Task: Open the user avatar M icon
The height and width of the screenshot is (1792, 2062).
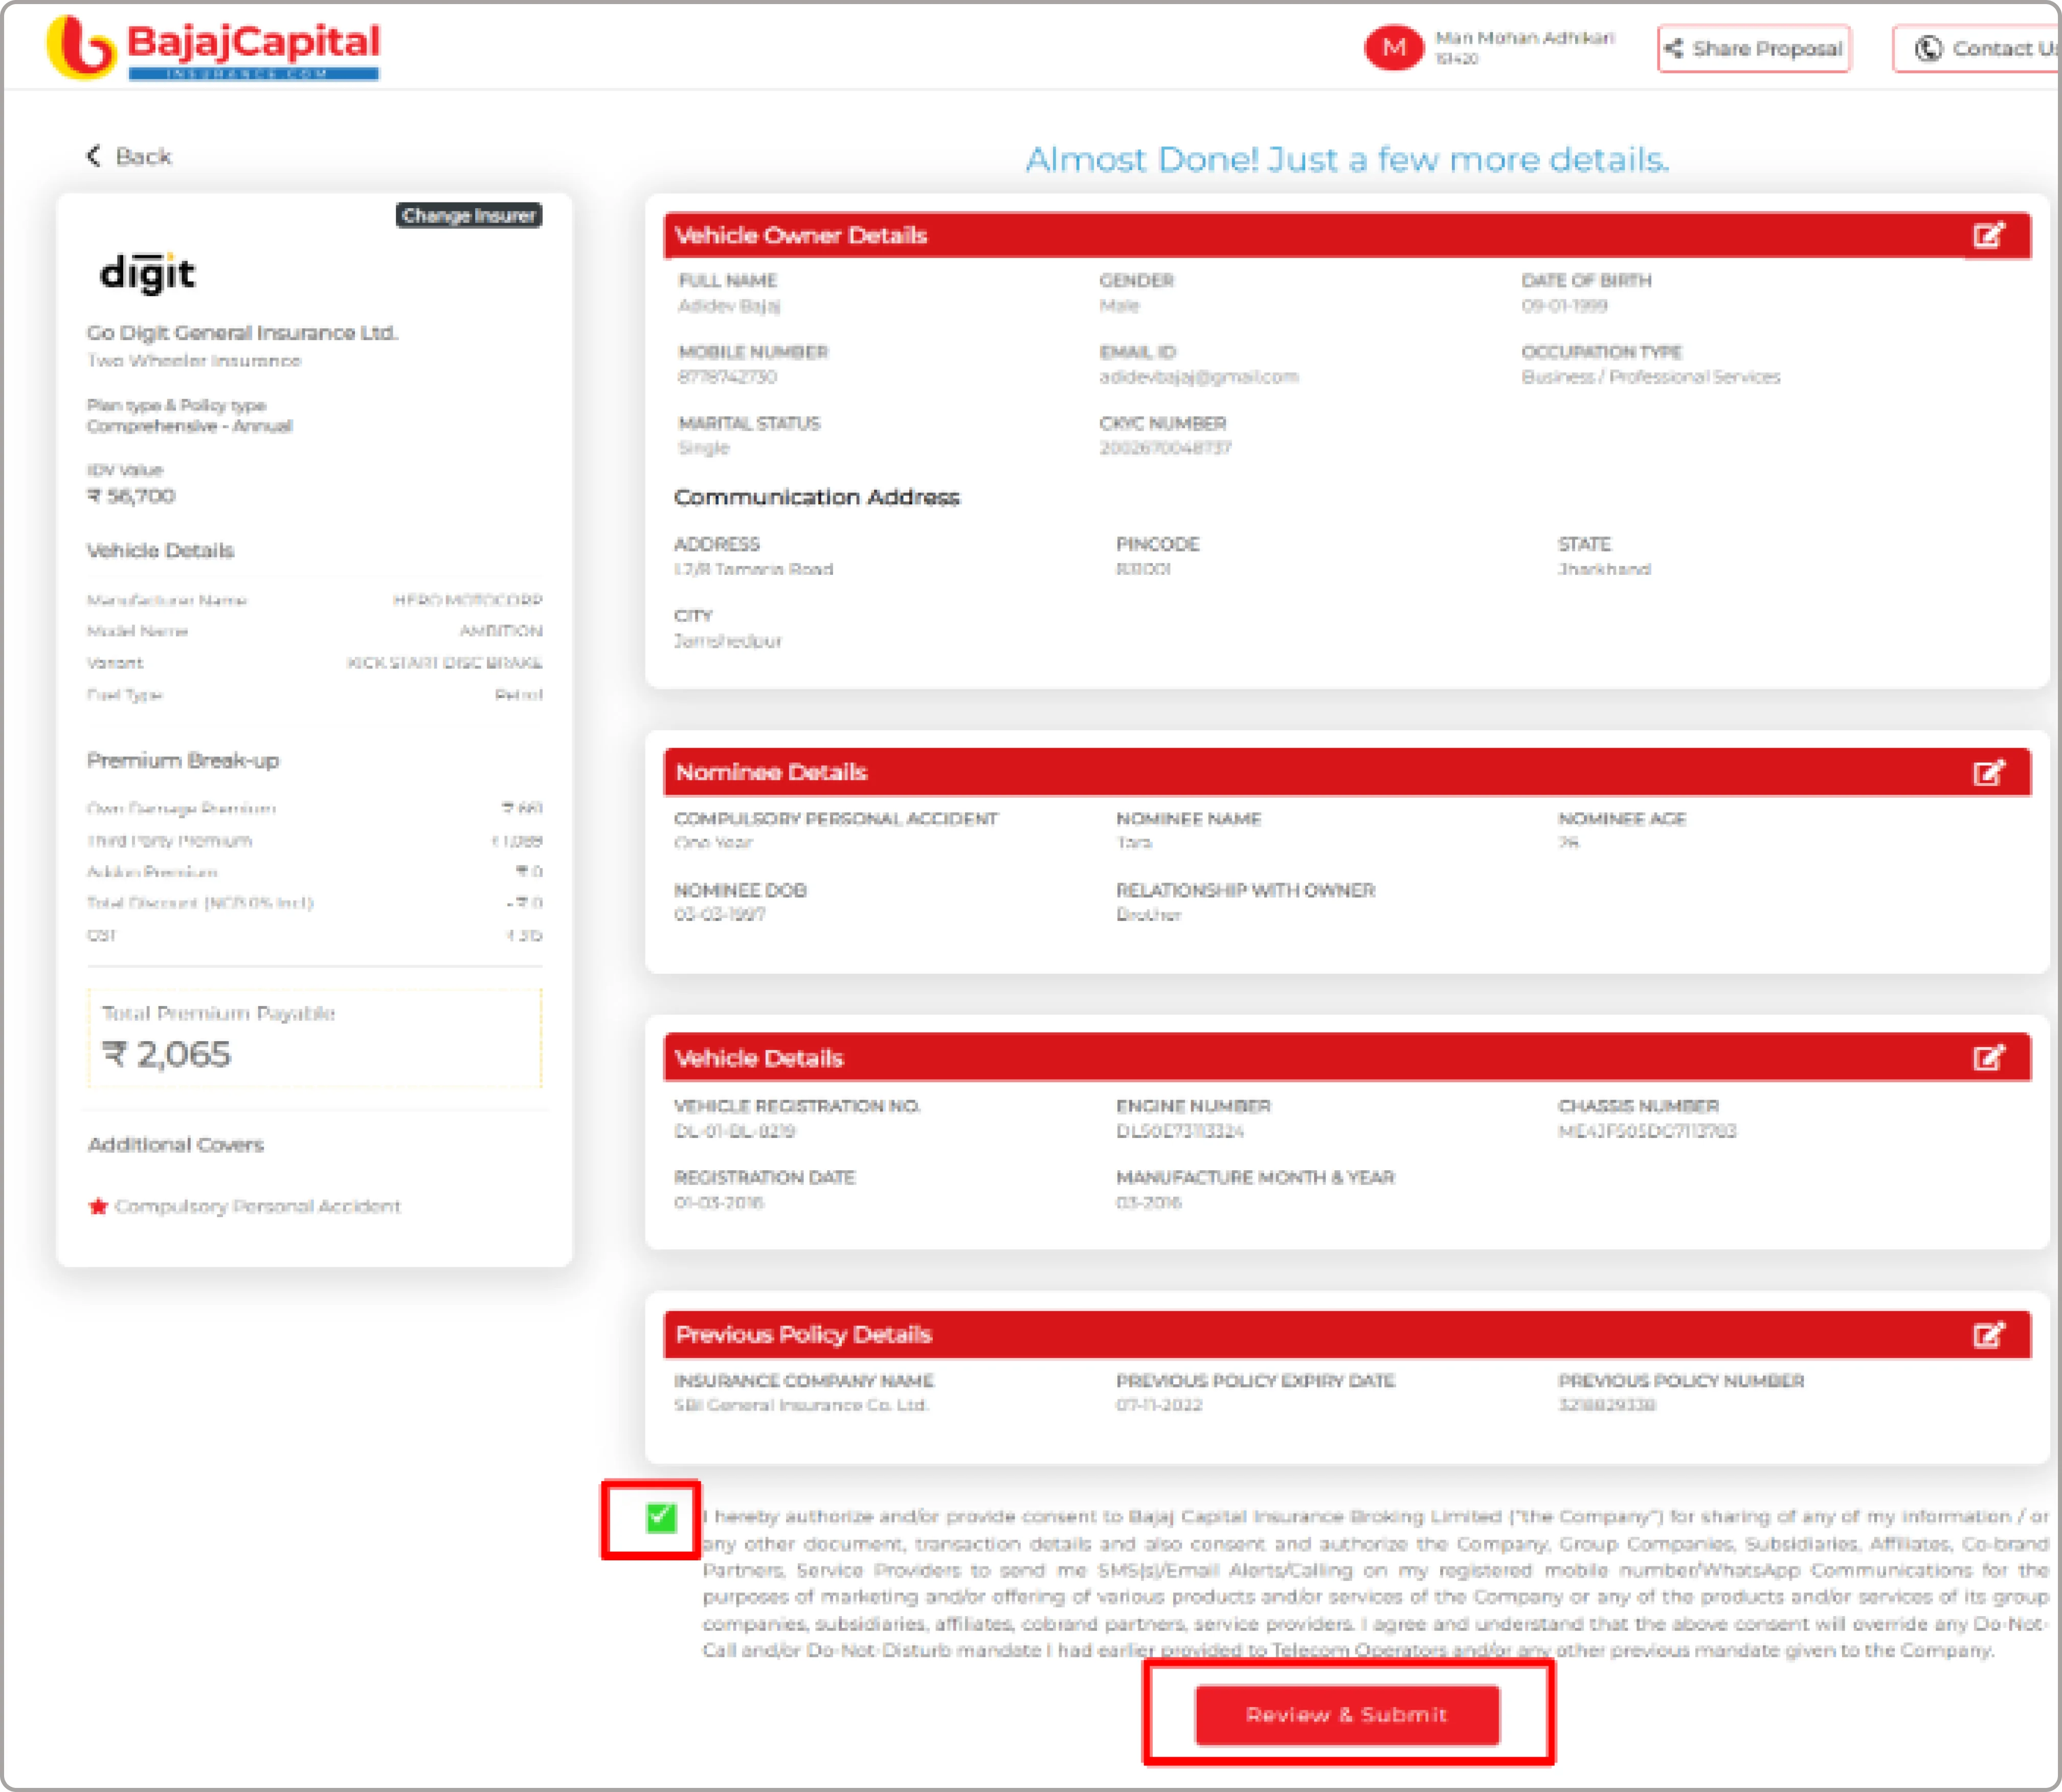Action: click(x=1393, y=48)
